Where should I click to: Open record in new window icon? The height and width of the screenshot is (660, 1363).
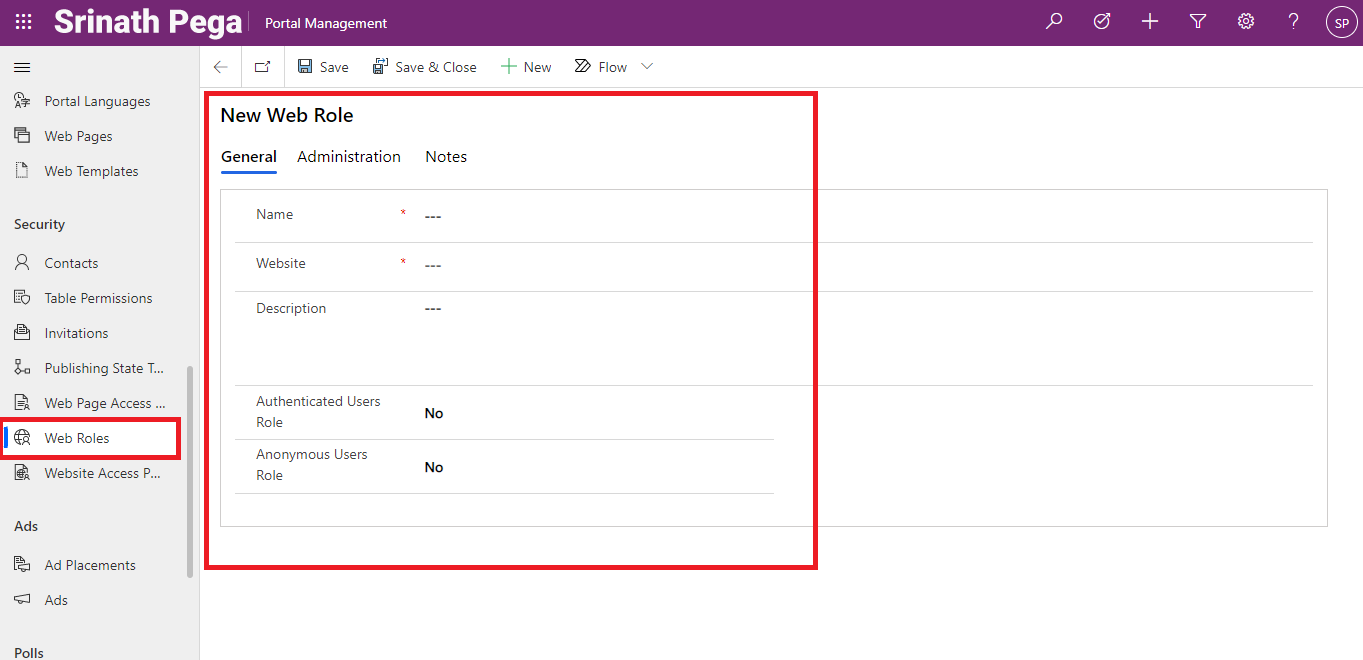[262, 67]
